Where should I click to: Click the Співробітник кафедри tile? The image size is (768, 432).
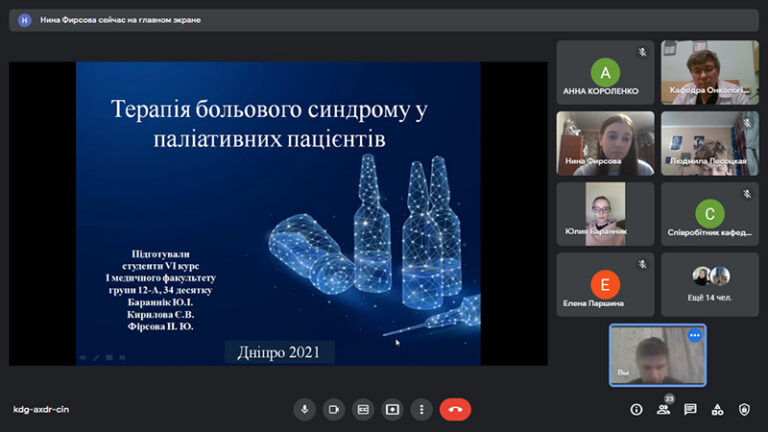(x=709, y=214)
